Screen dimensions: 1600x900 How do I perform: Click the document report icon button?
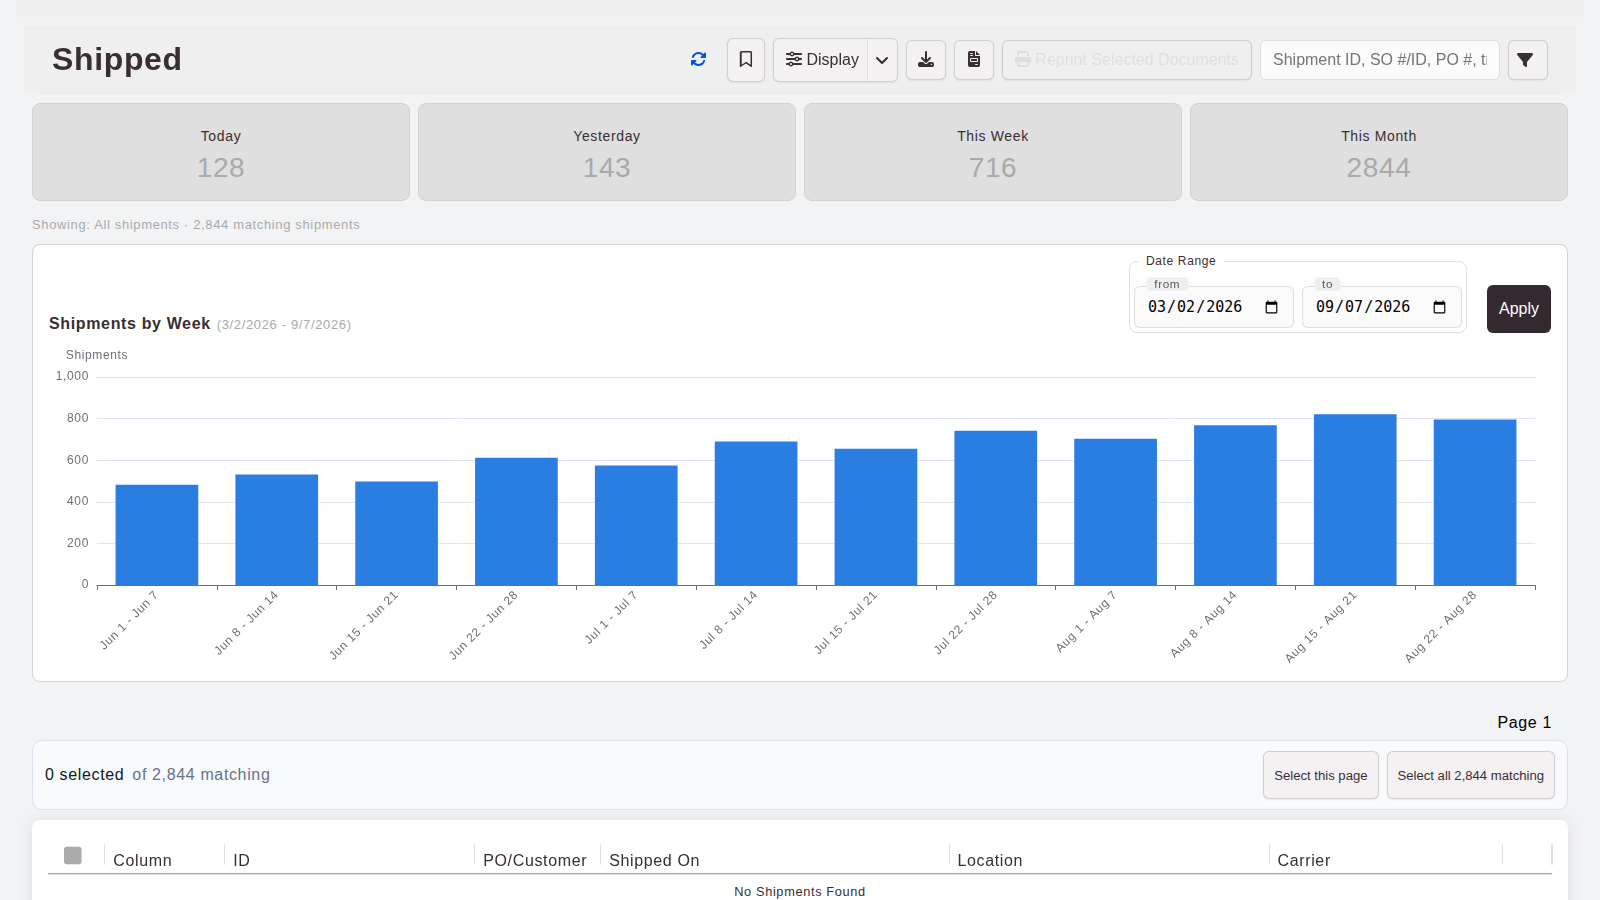coord(974,60)
